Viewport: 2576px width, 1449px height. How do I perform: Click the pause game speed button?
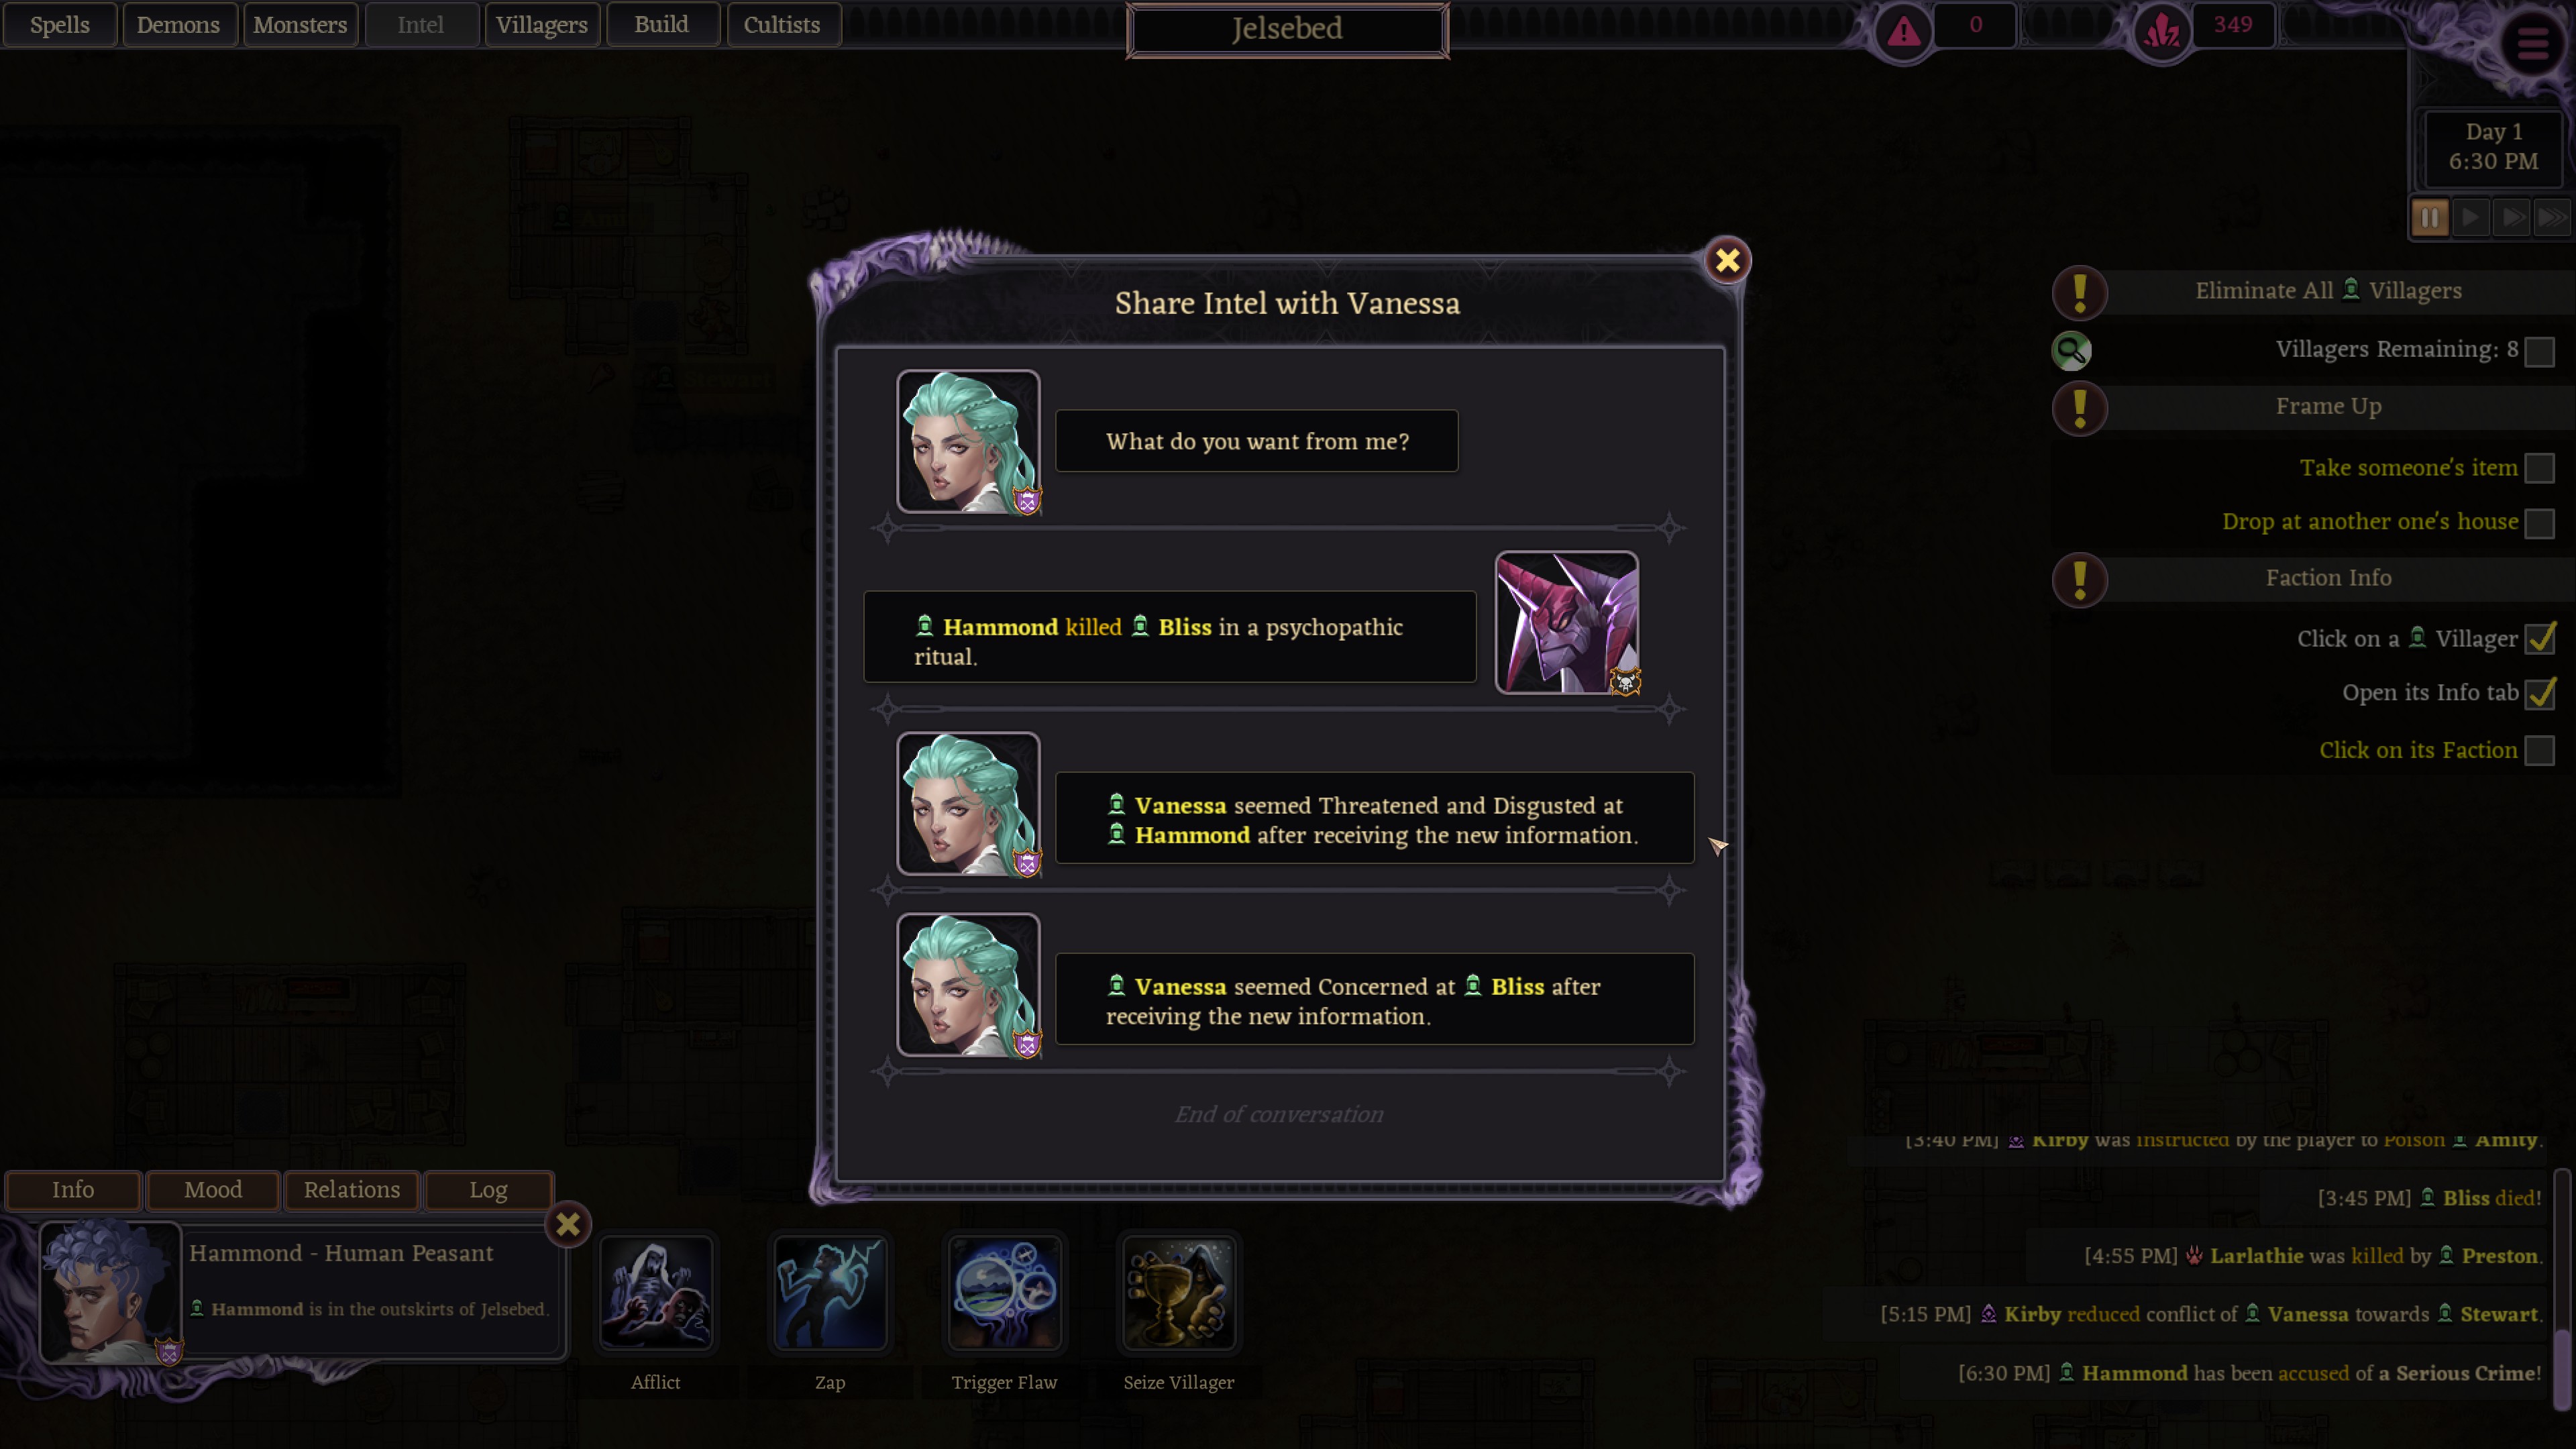coord(2429,218)
